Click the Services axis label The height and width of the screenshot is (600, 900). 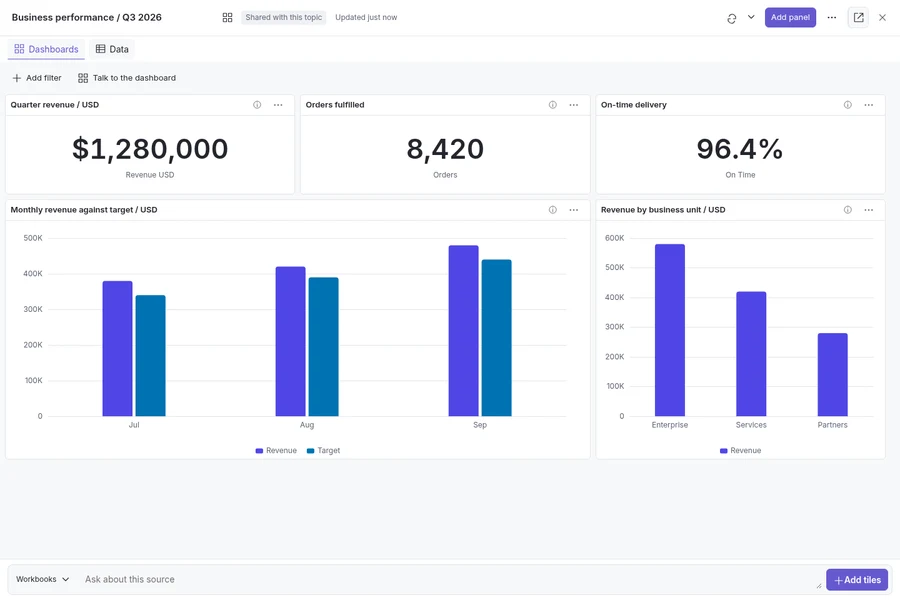(751, 425)
